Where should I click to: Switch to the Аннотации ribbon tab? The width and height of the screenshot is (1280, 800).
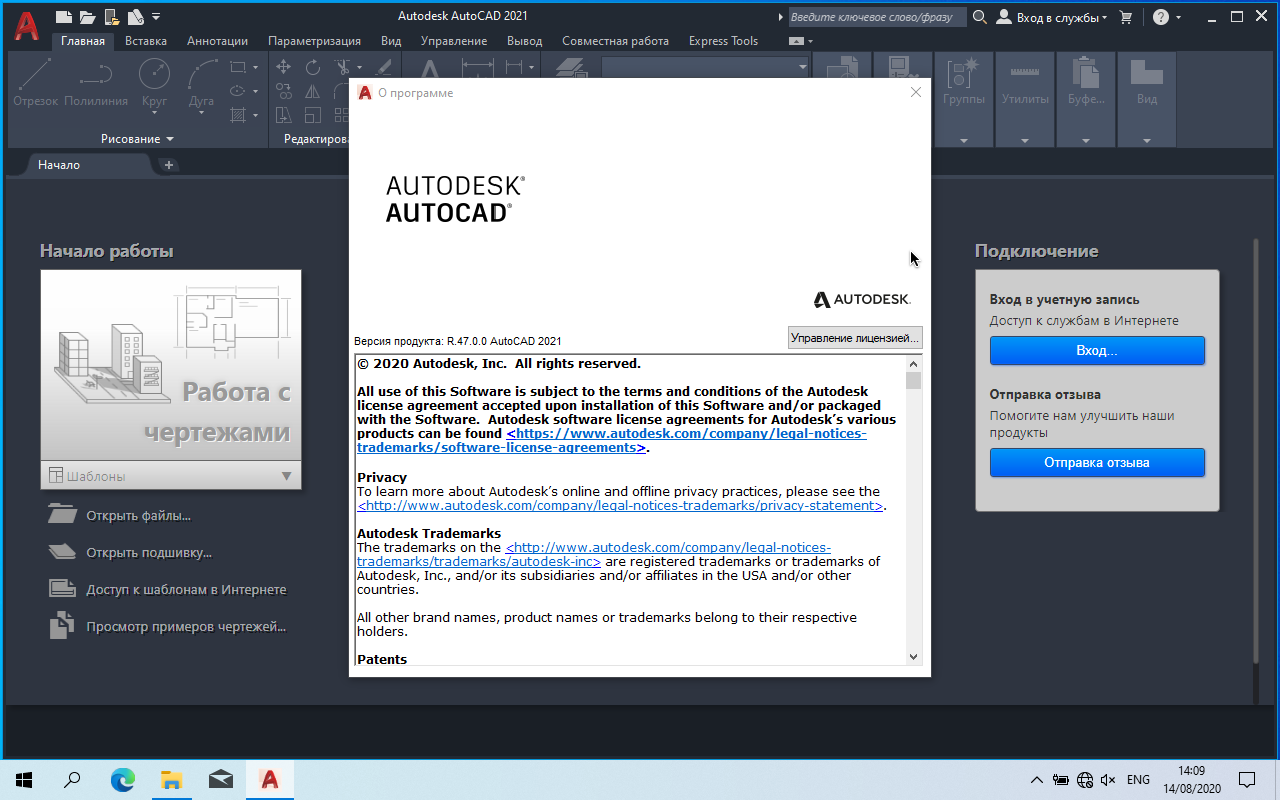tap(217, 41)
